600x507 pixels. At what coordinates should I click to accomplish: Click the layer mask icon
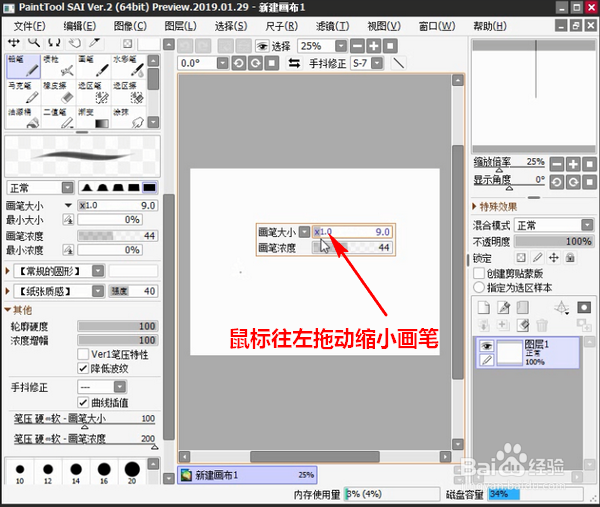point(584,307)
